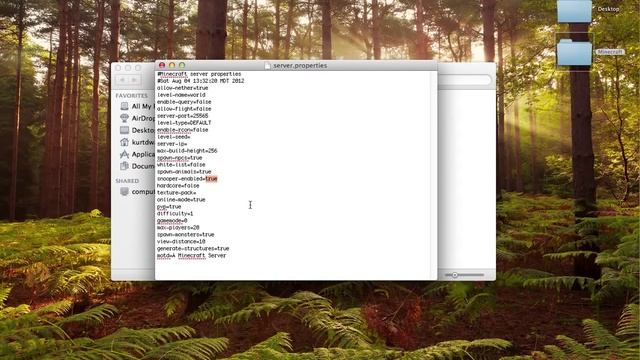Select the Documents icon in Finder sidebar
640x360 pixels.
point(124,166)
